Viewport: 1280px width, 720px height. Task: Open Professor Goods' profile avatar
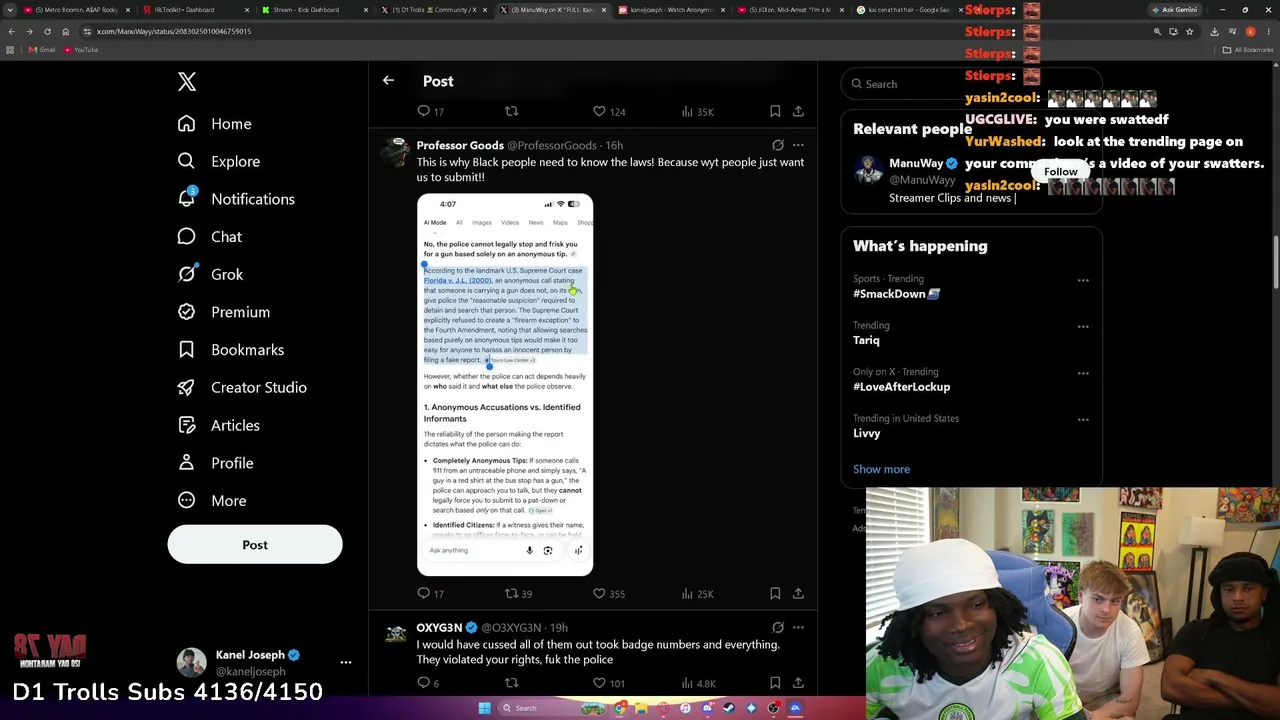[397, 153]
